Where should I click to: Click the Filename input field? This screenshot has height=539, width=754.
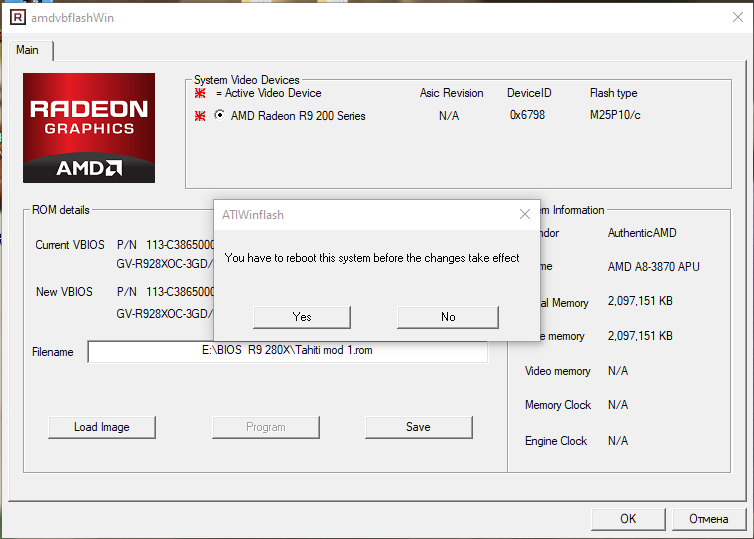288,351
